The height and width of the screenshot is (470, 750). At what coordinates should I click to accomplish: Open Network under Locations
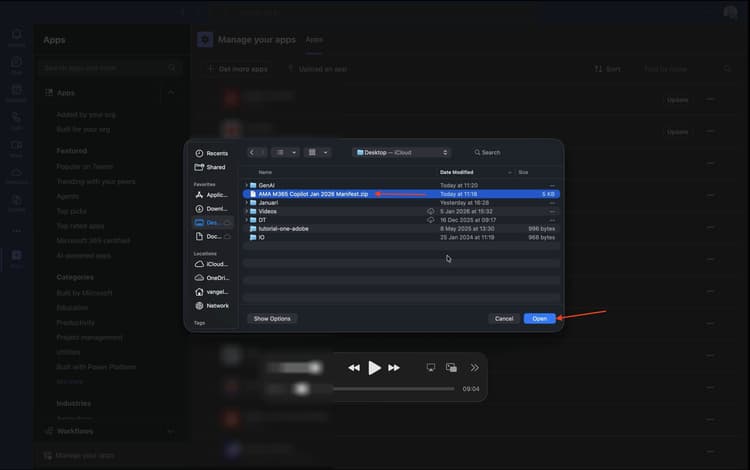click(212, 306)
